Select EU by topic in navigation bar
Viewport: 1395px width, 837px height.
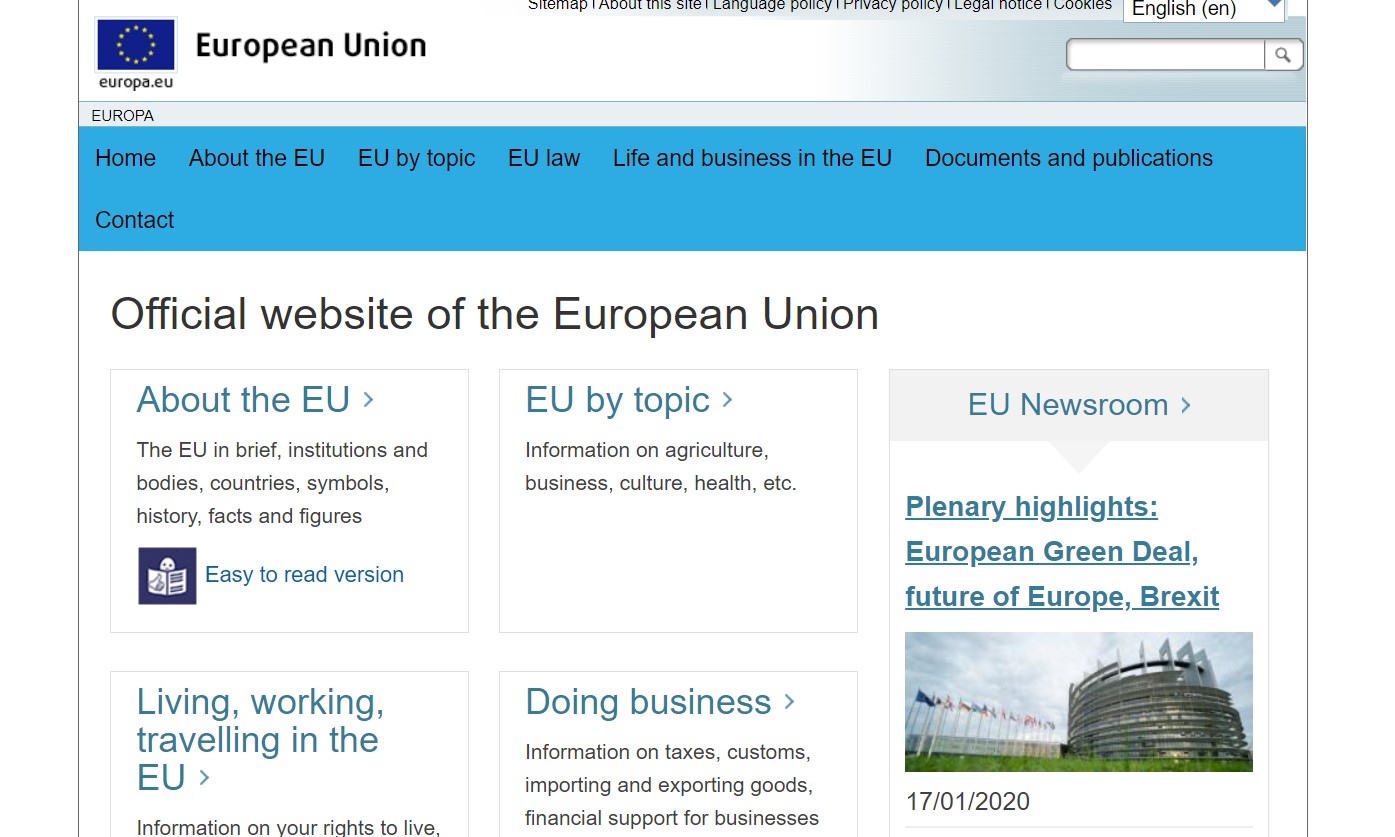pyautogui.click(x=416, y=158)
